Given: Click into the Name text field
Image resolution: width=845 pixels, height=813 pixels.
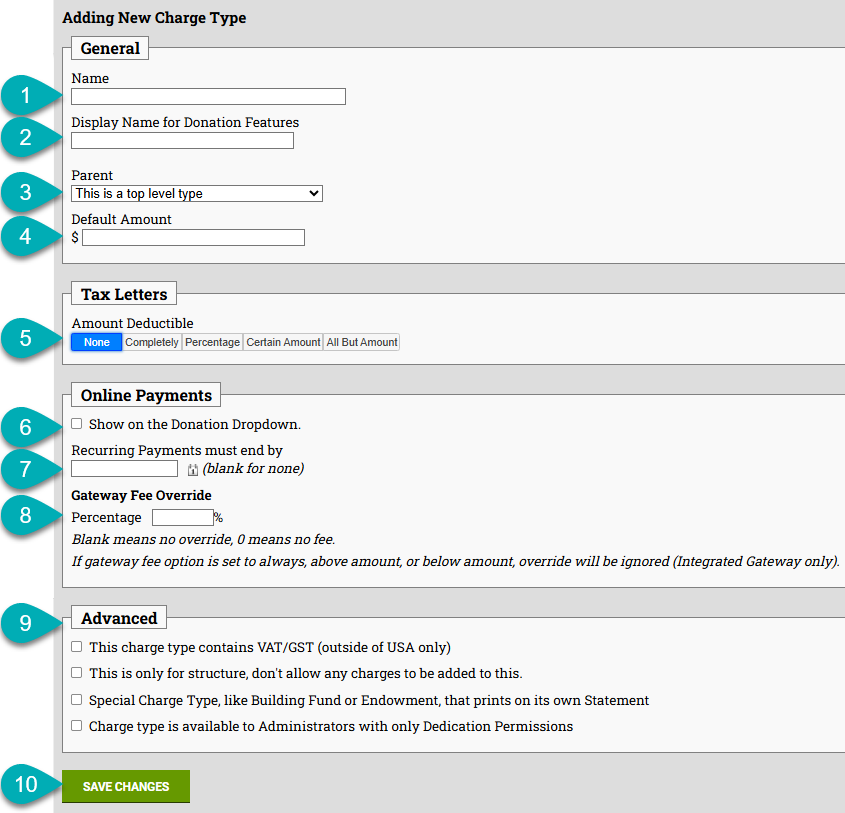Looking at the screenshot, I should coord(208,97).
